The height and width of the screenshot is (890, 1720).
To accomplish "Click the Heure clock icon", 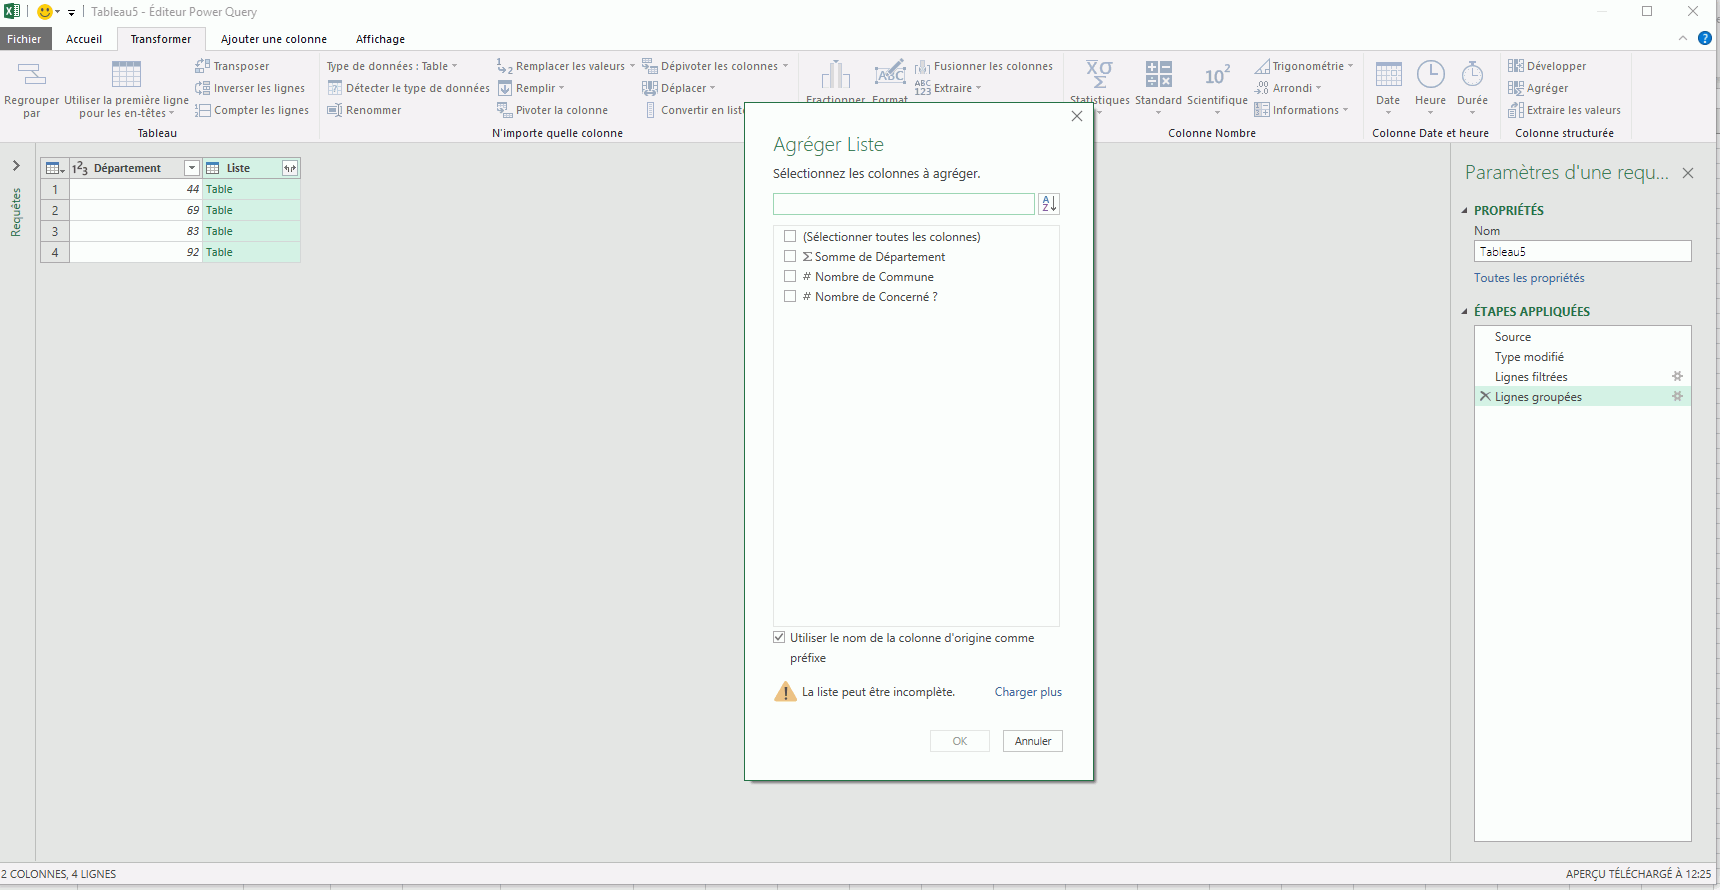I will 1430,75.
